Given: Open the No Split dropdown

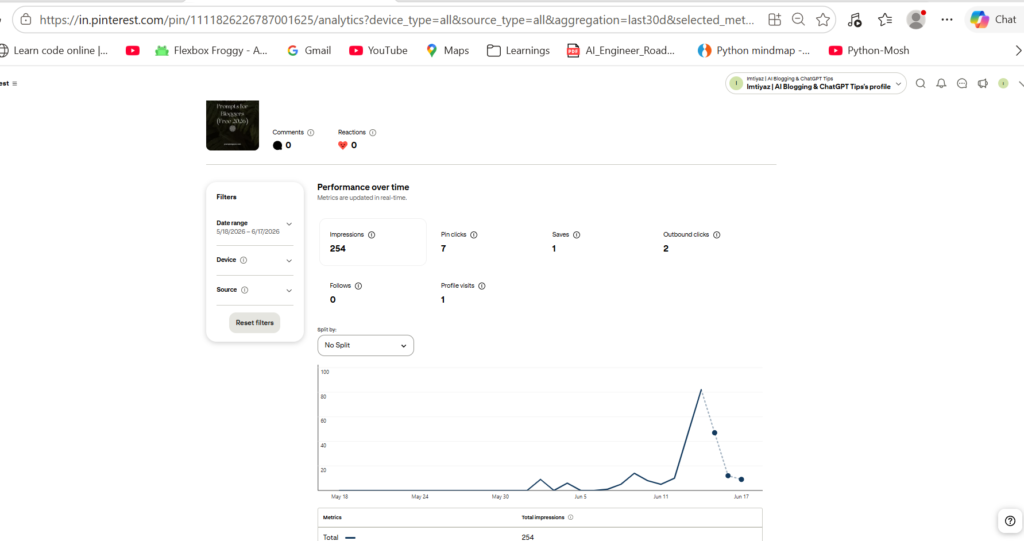Looking at the screenshot, I should click(366, 345).
